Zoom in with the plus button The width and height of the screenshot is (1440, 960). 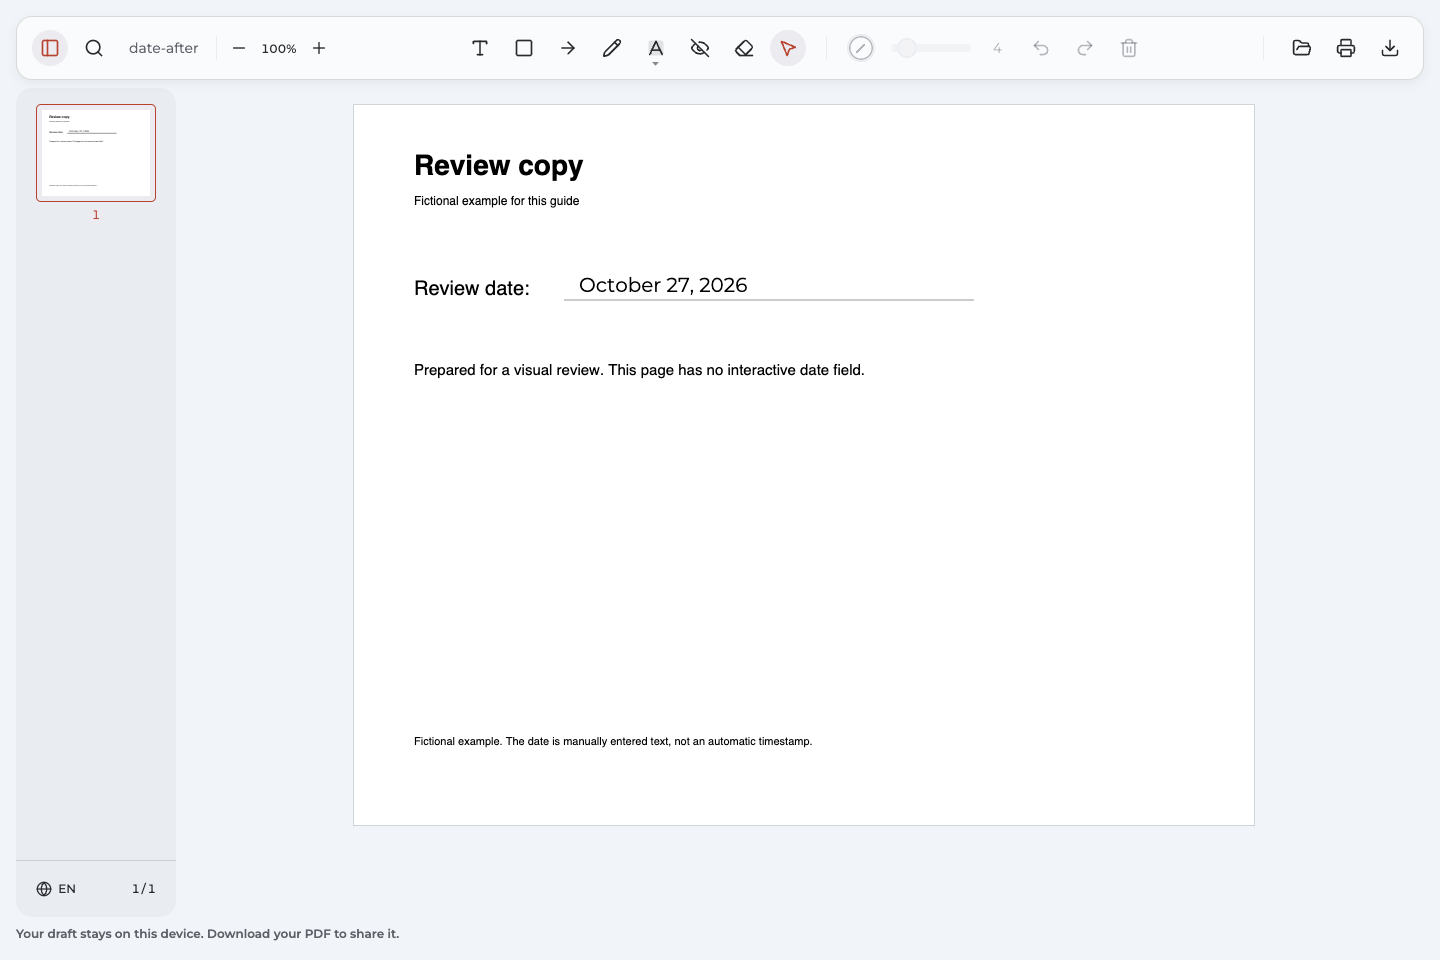319,48
